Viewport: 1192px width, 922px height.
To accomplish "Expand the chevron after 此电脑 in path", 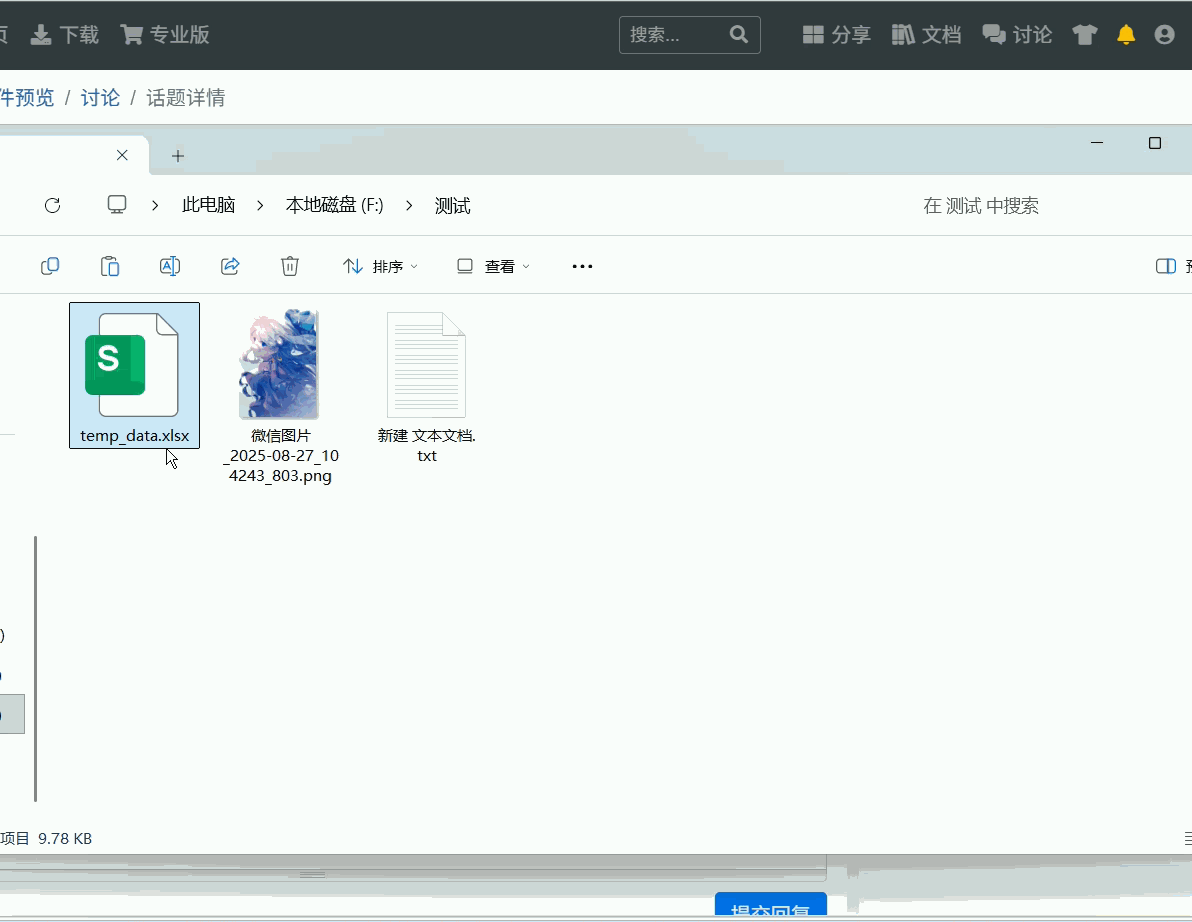I will [260, 205].
